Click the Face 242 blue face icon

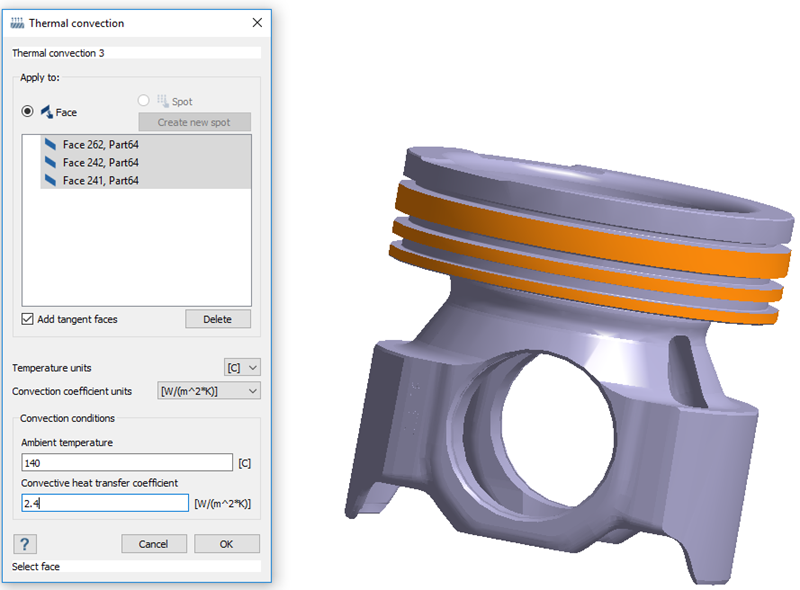(50, 162)
